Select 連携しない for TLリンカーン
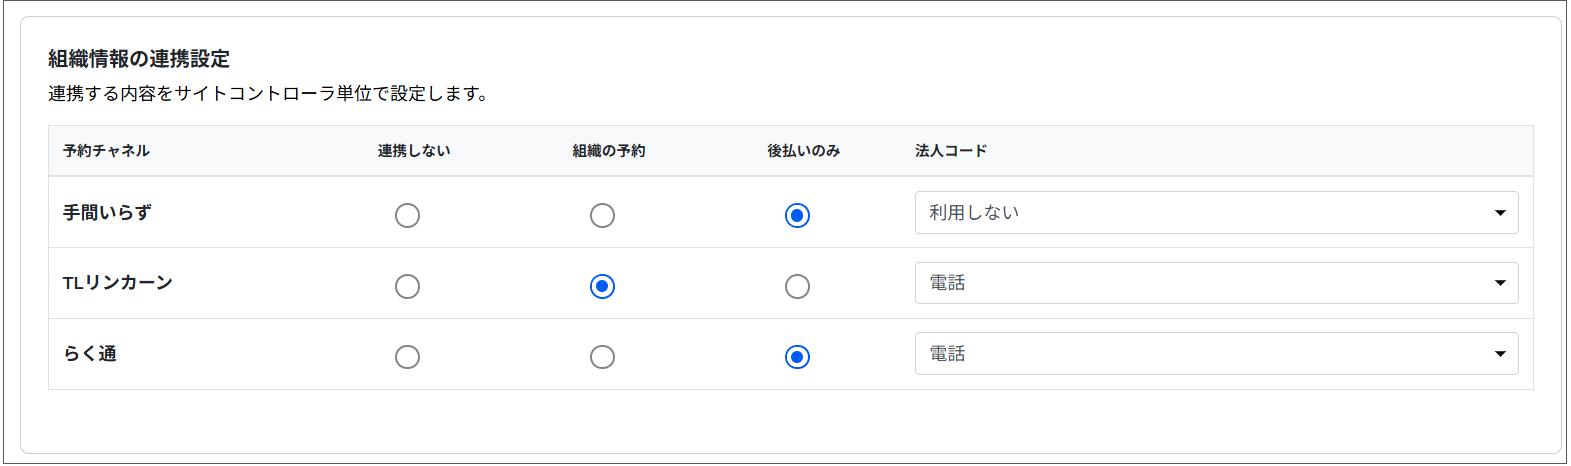Viewport: 1571px width, 466px height. 407,286
